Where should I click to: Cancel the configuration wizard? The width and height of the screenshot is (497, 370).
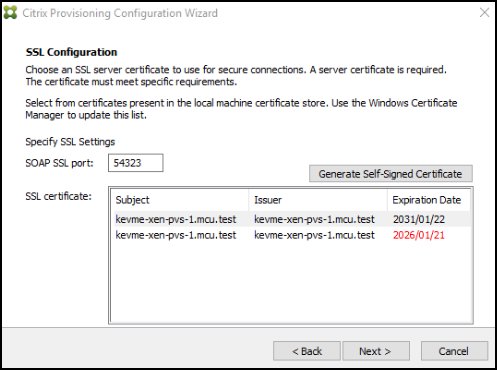[x=454, y=351]
